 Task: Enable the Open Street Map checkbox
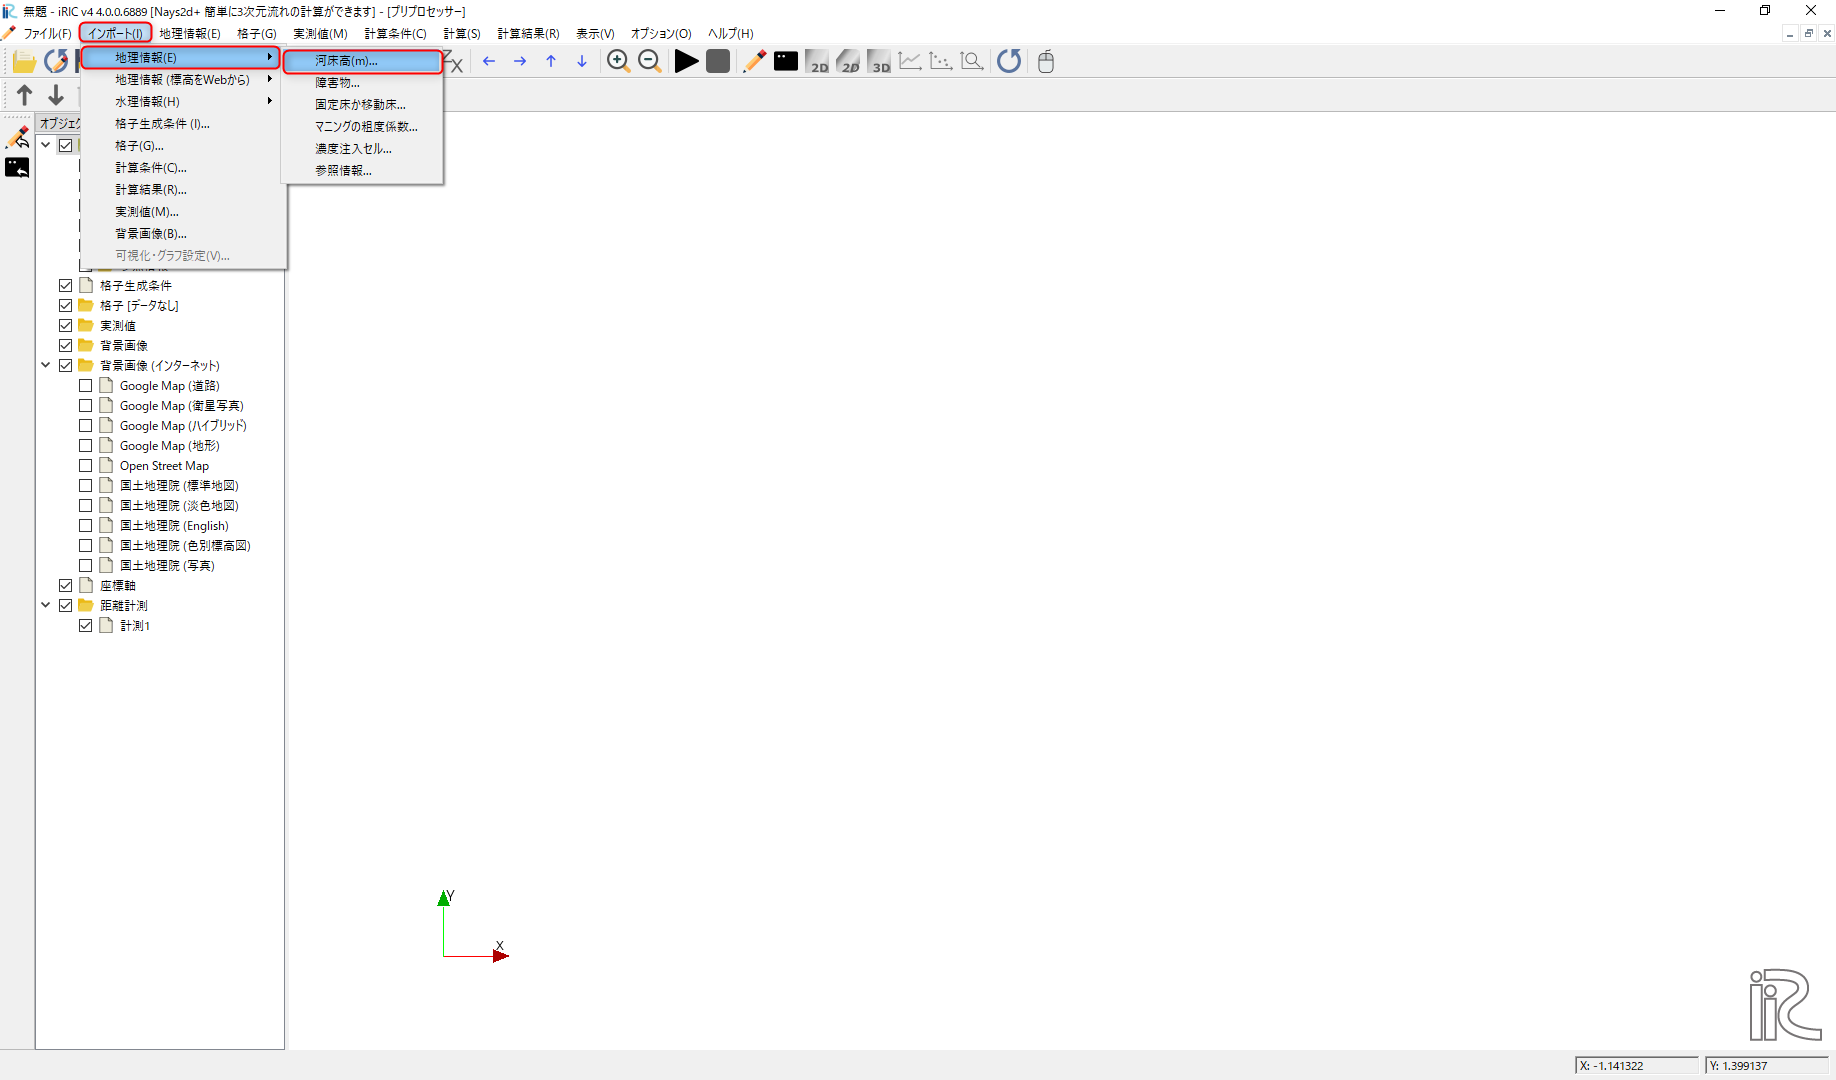(86, 466)
